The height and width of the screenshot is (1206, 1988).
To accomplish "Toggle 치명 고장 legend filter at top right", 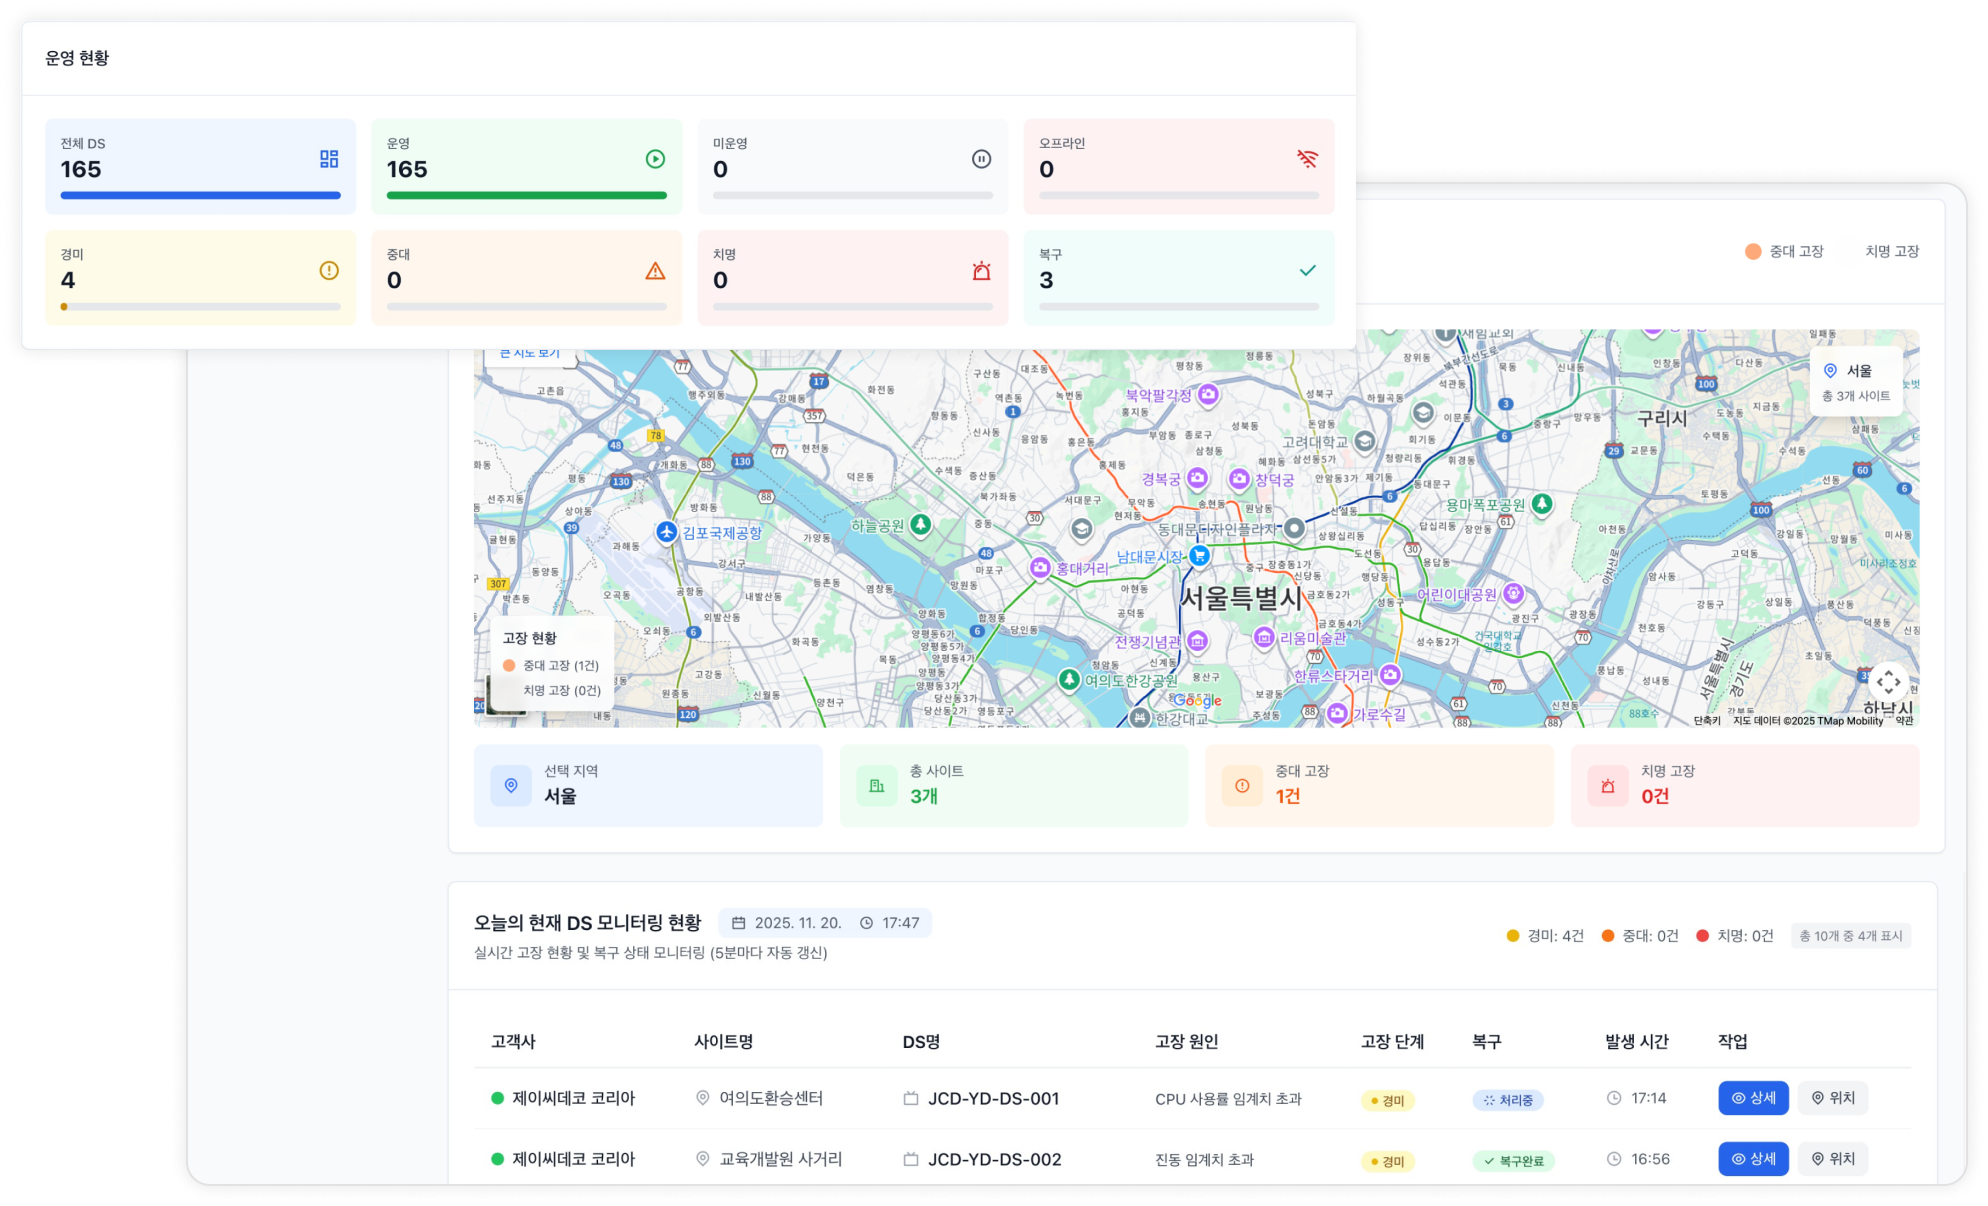I will (1891, 252).
